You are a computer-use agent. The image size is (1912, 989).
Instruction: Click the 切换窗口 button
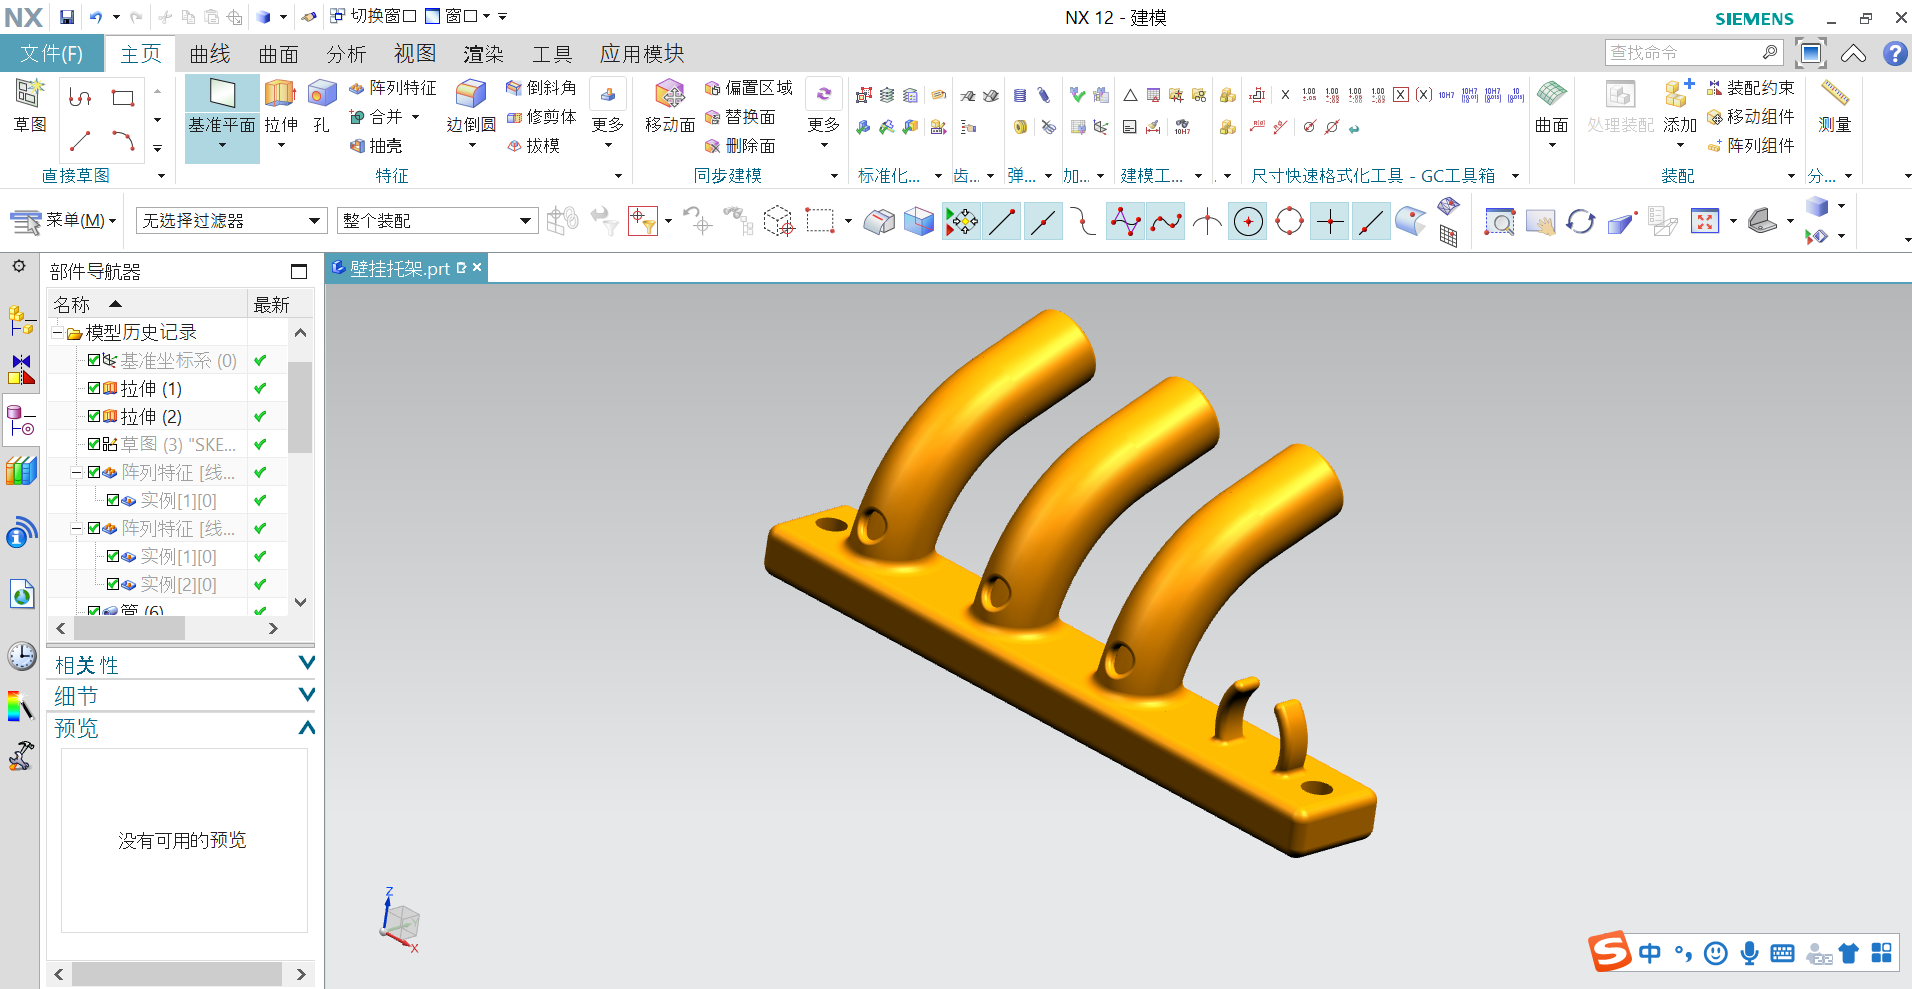[x=373, y=16]
